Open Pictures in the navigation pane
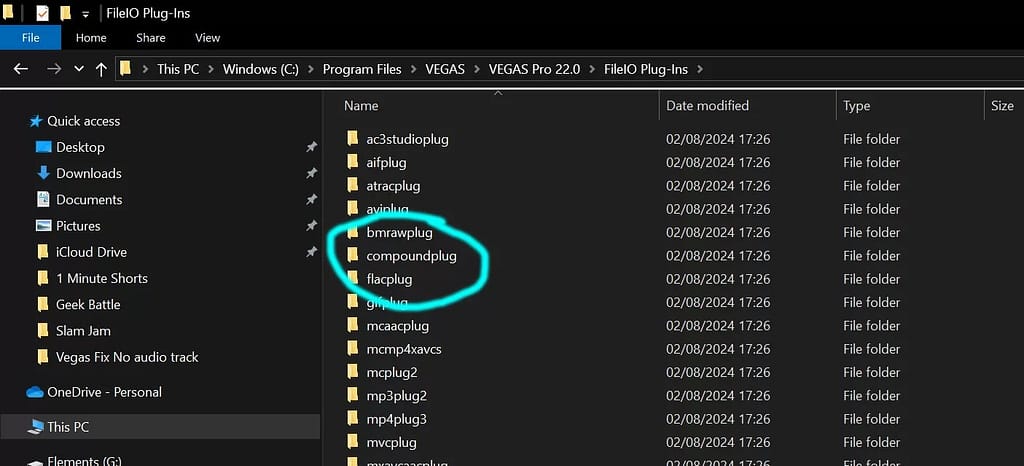 pyautogui.click(x=78, y=226)
